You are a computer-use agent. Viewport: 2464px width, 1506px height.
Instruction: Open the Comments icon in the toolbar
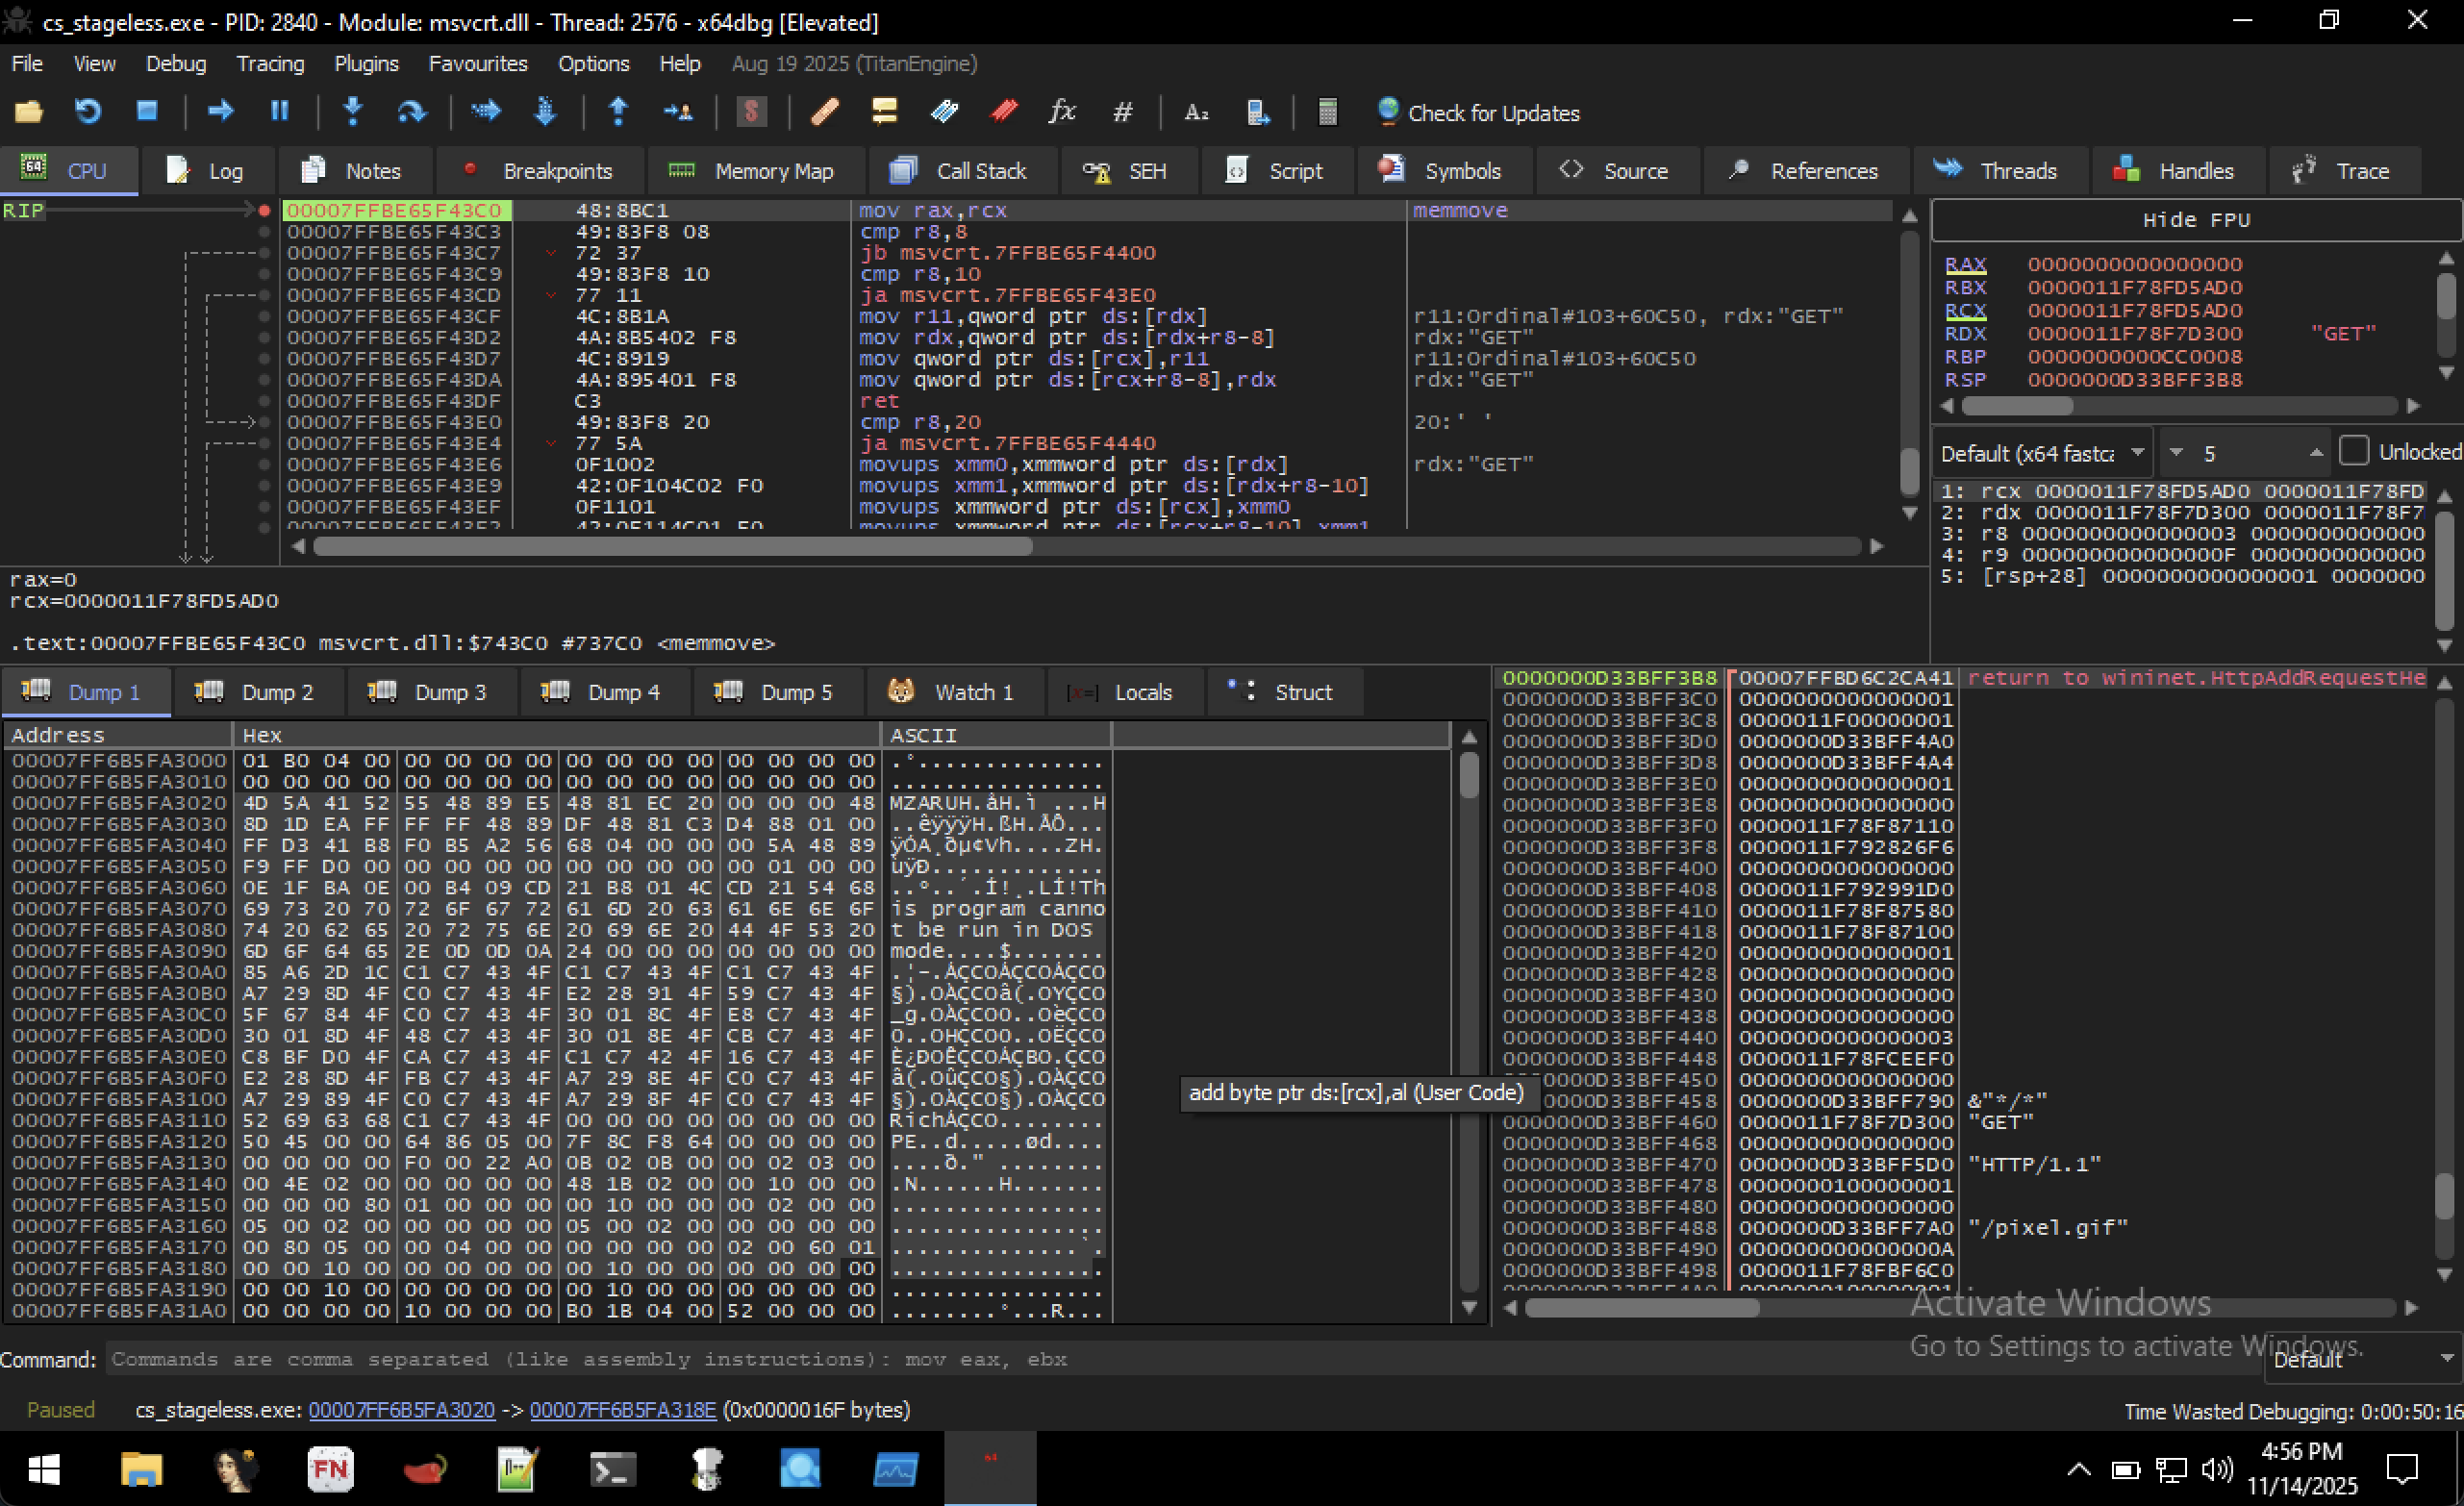884,112
